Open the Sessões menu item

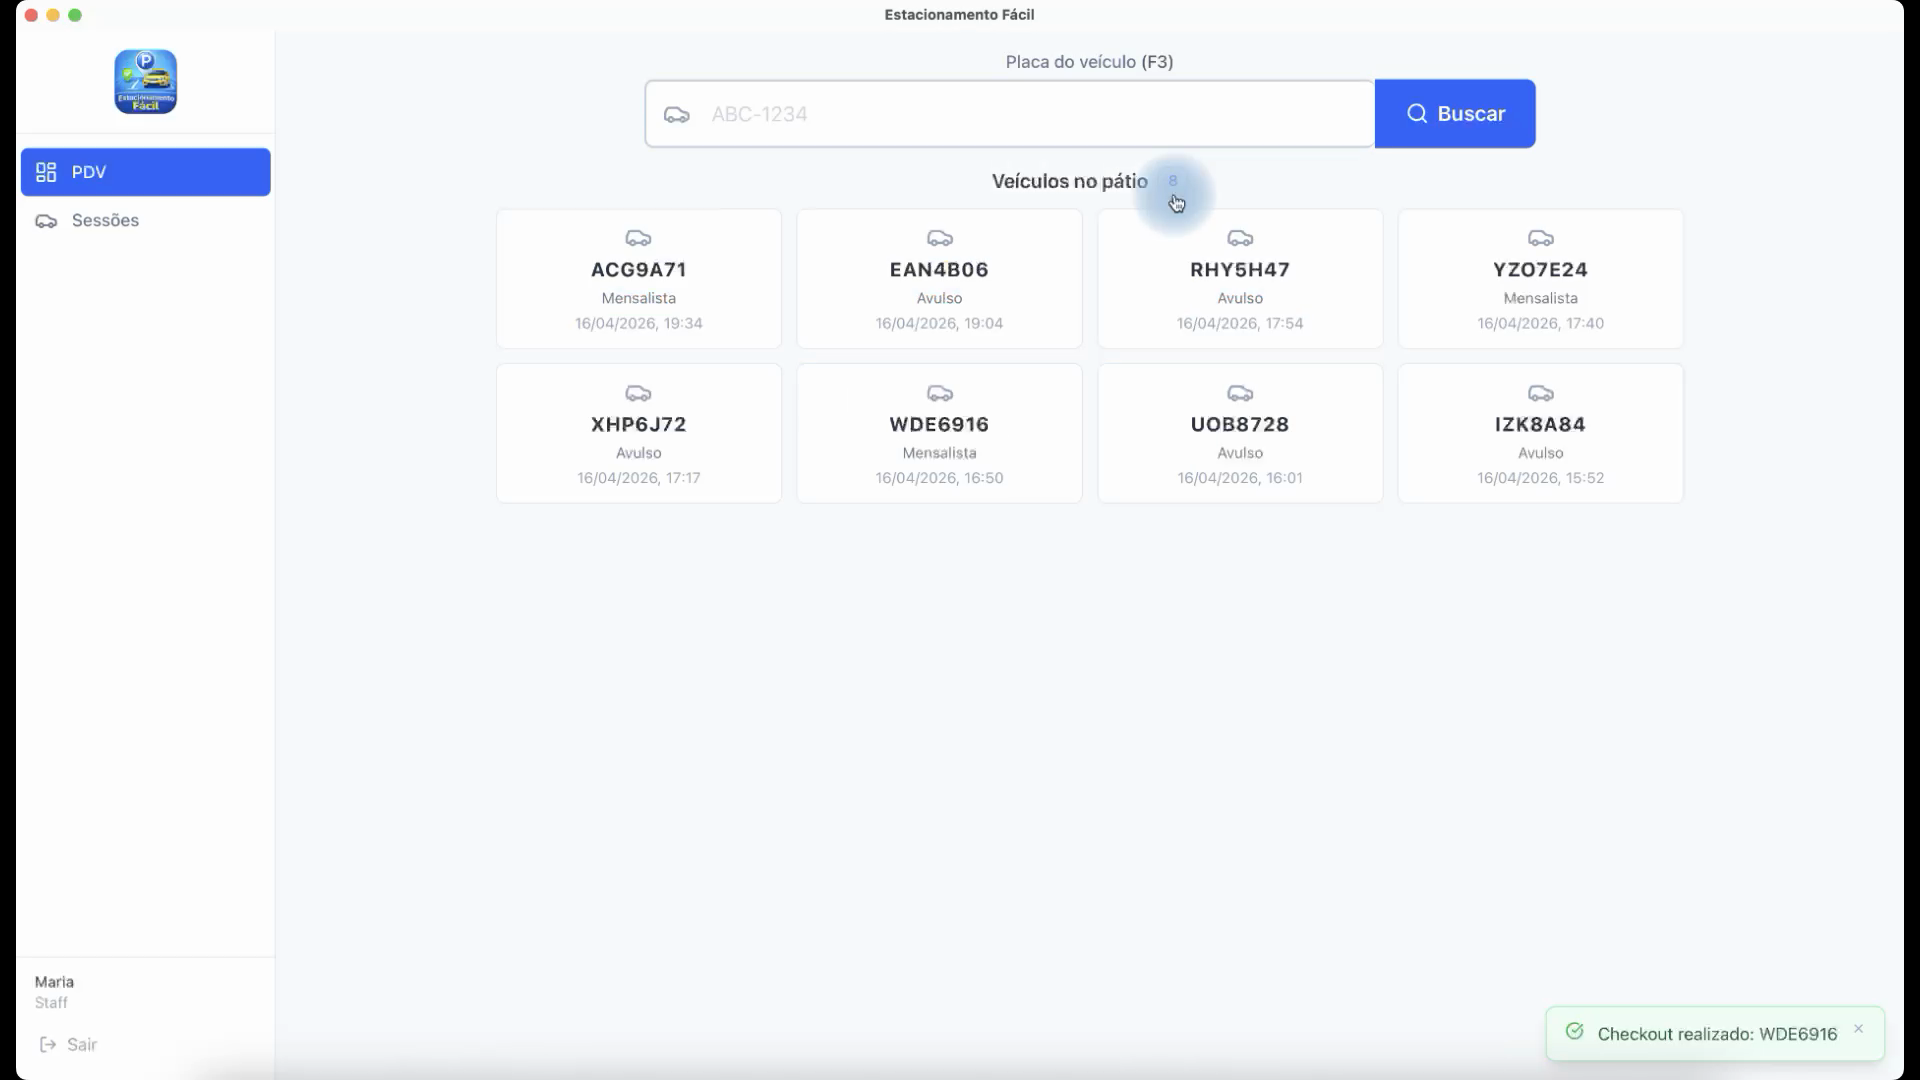pos(145,220)
